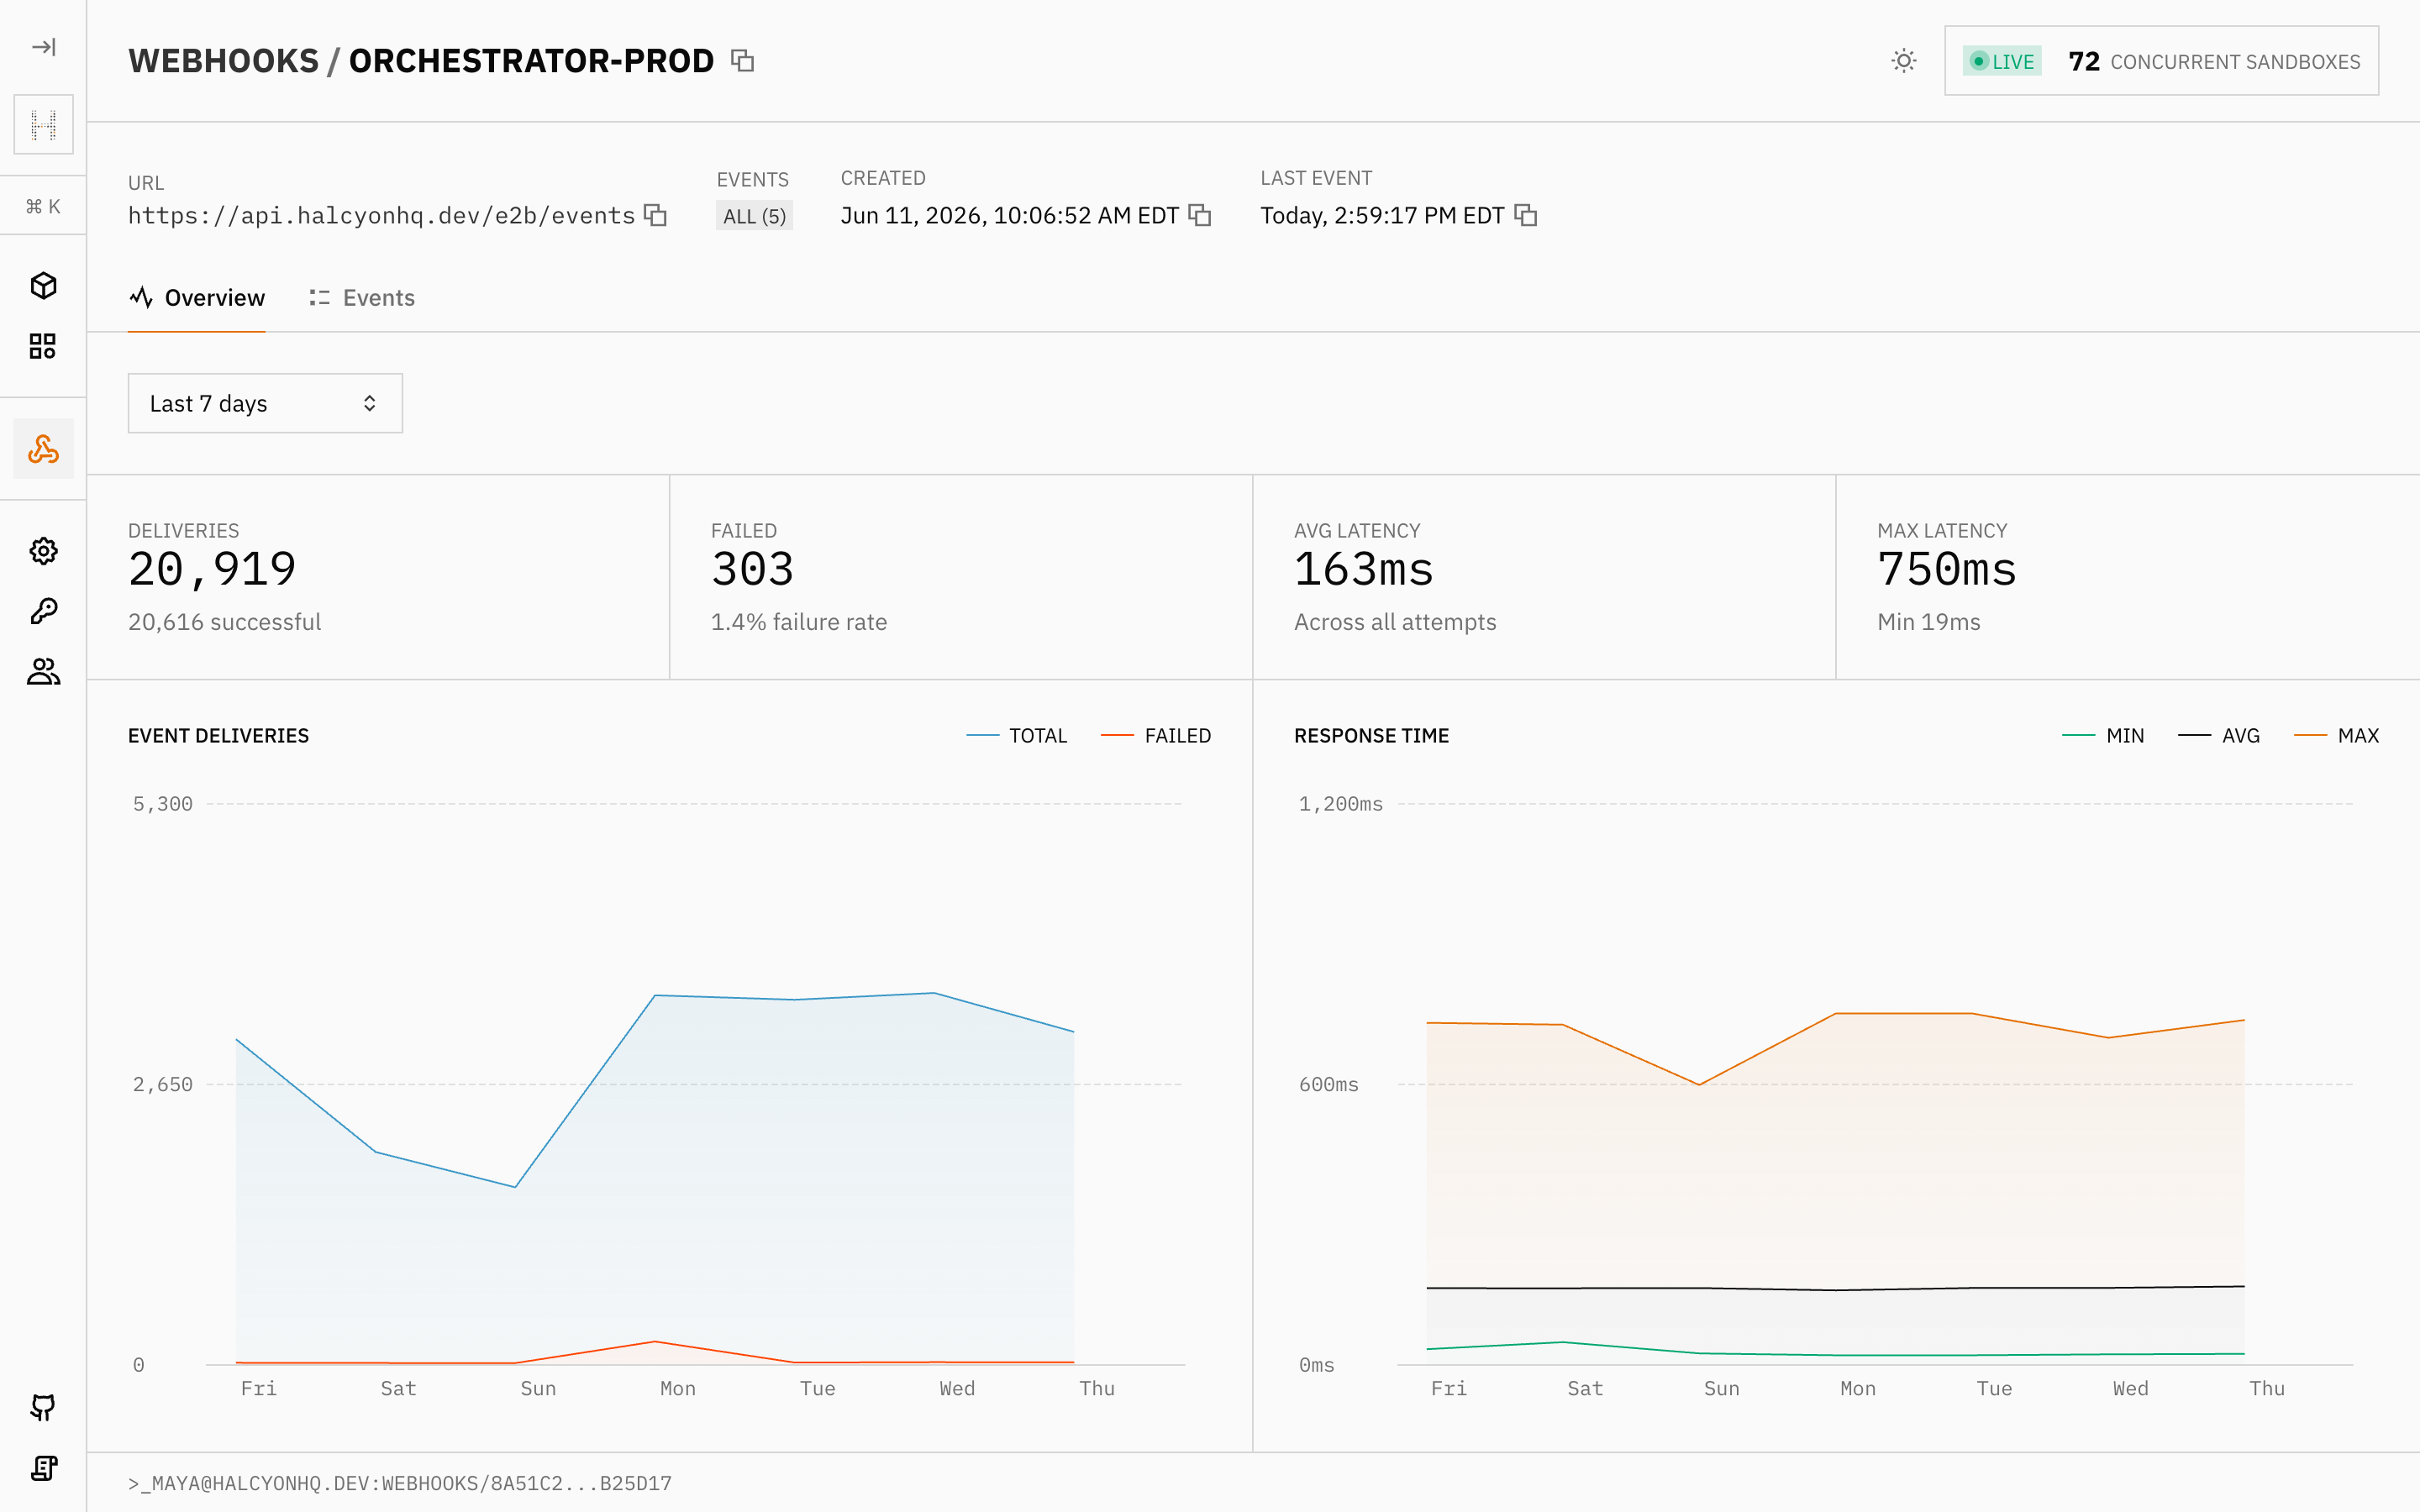Click the Sun label in Response Time chart
Viewport: 2420px width, 1512px height.
(x=1721, y=1388)
